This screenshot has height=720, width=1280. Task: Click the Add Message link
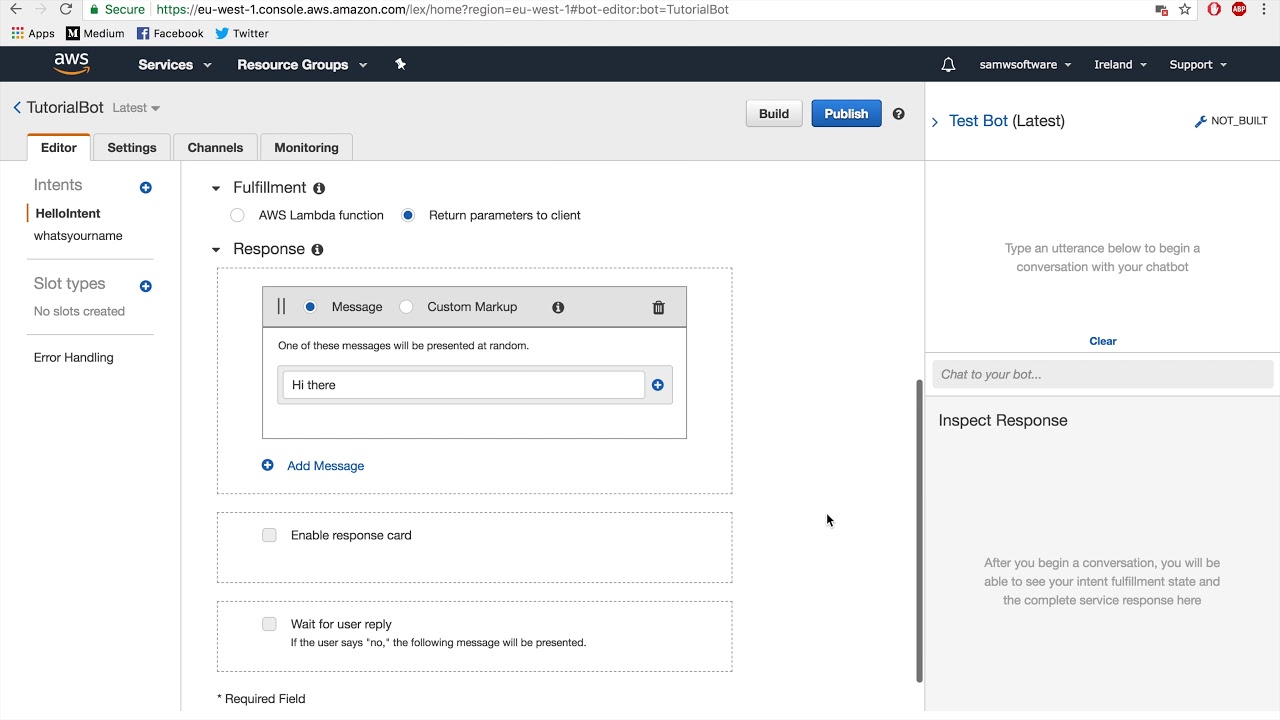[325, 466]
